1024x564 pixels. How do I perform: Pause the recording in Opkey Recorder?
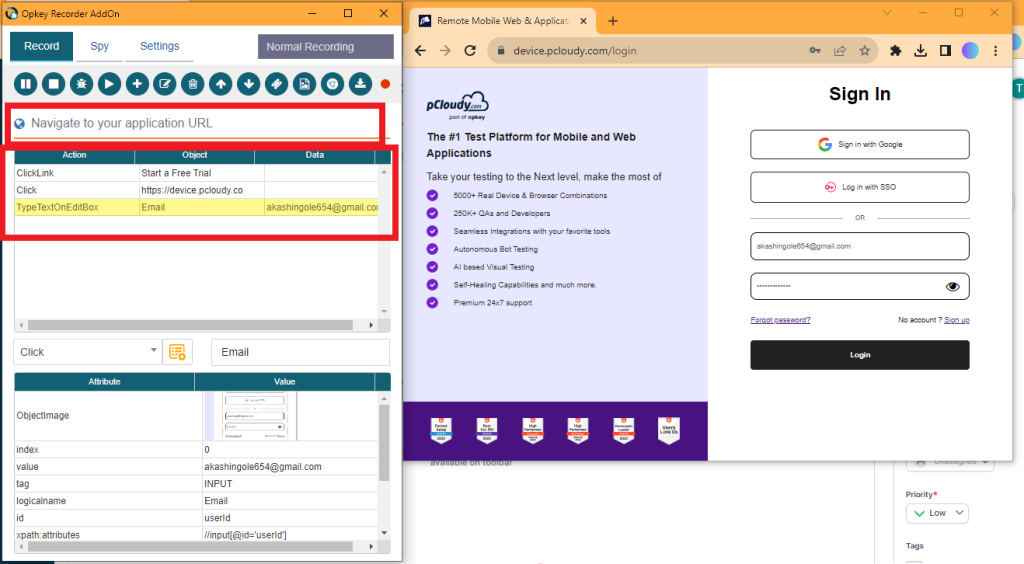pos(27,84)
